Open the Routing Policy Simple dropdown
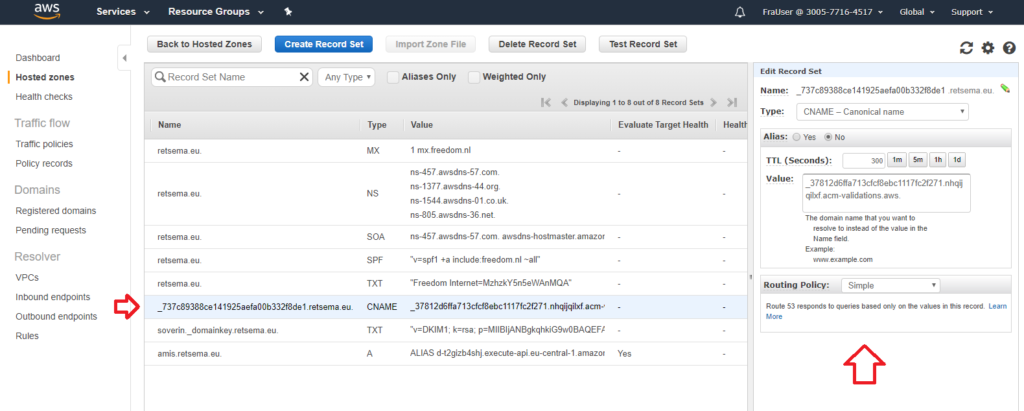 (x=889, y=285)
